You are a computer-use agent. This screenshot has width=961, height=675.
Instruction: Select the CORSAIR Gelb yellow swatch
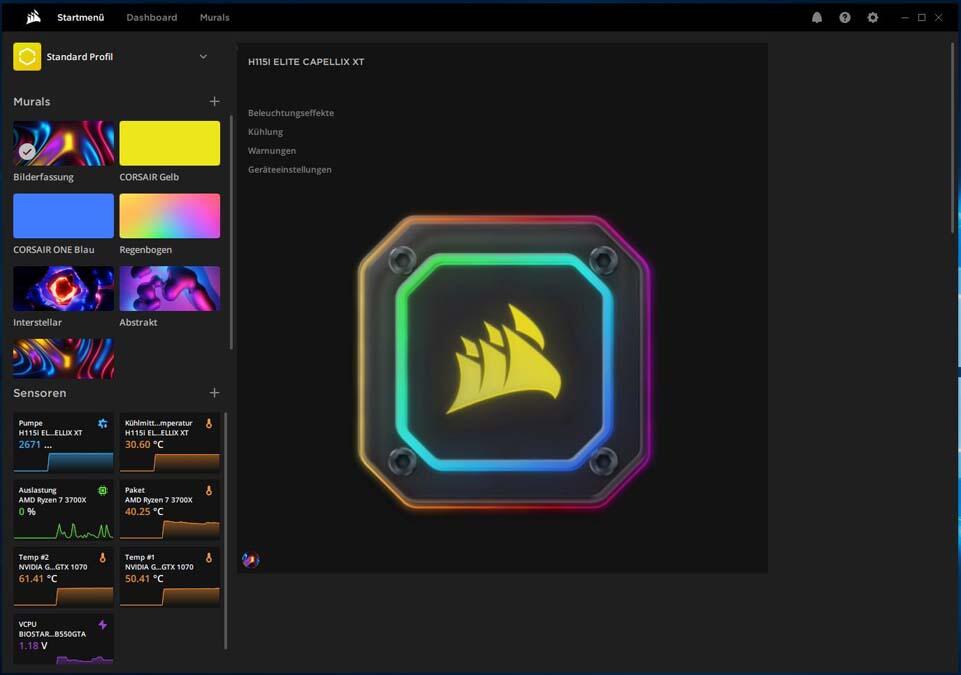[x=170, y=143]
